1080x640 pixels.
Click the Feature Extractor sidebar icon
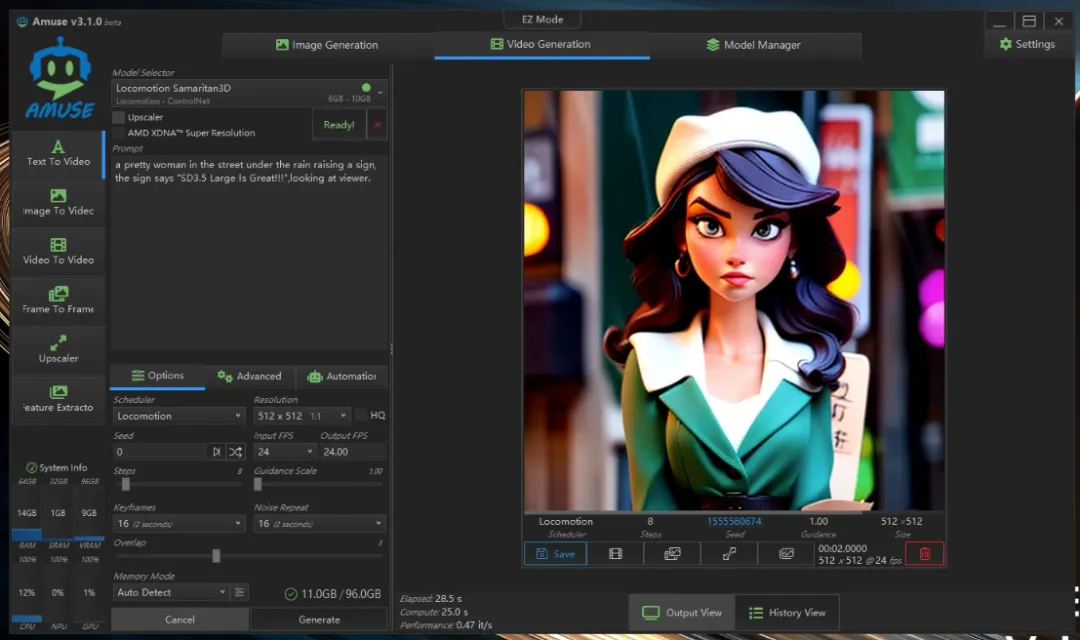[58, 397]
